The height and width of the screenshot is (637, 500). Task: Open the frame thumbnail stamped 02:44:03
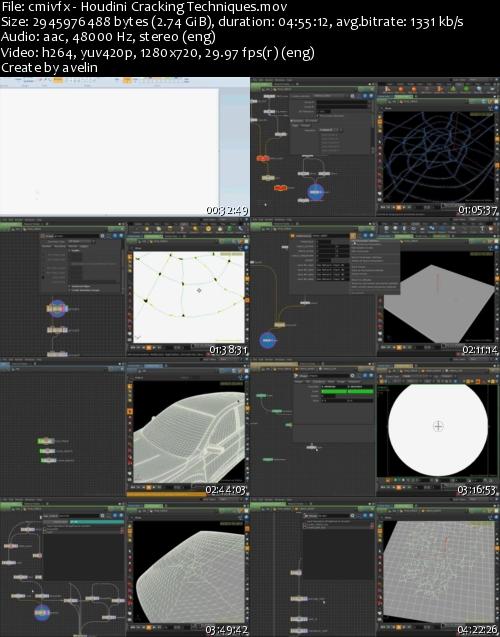click(125, 427)
